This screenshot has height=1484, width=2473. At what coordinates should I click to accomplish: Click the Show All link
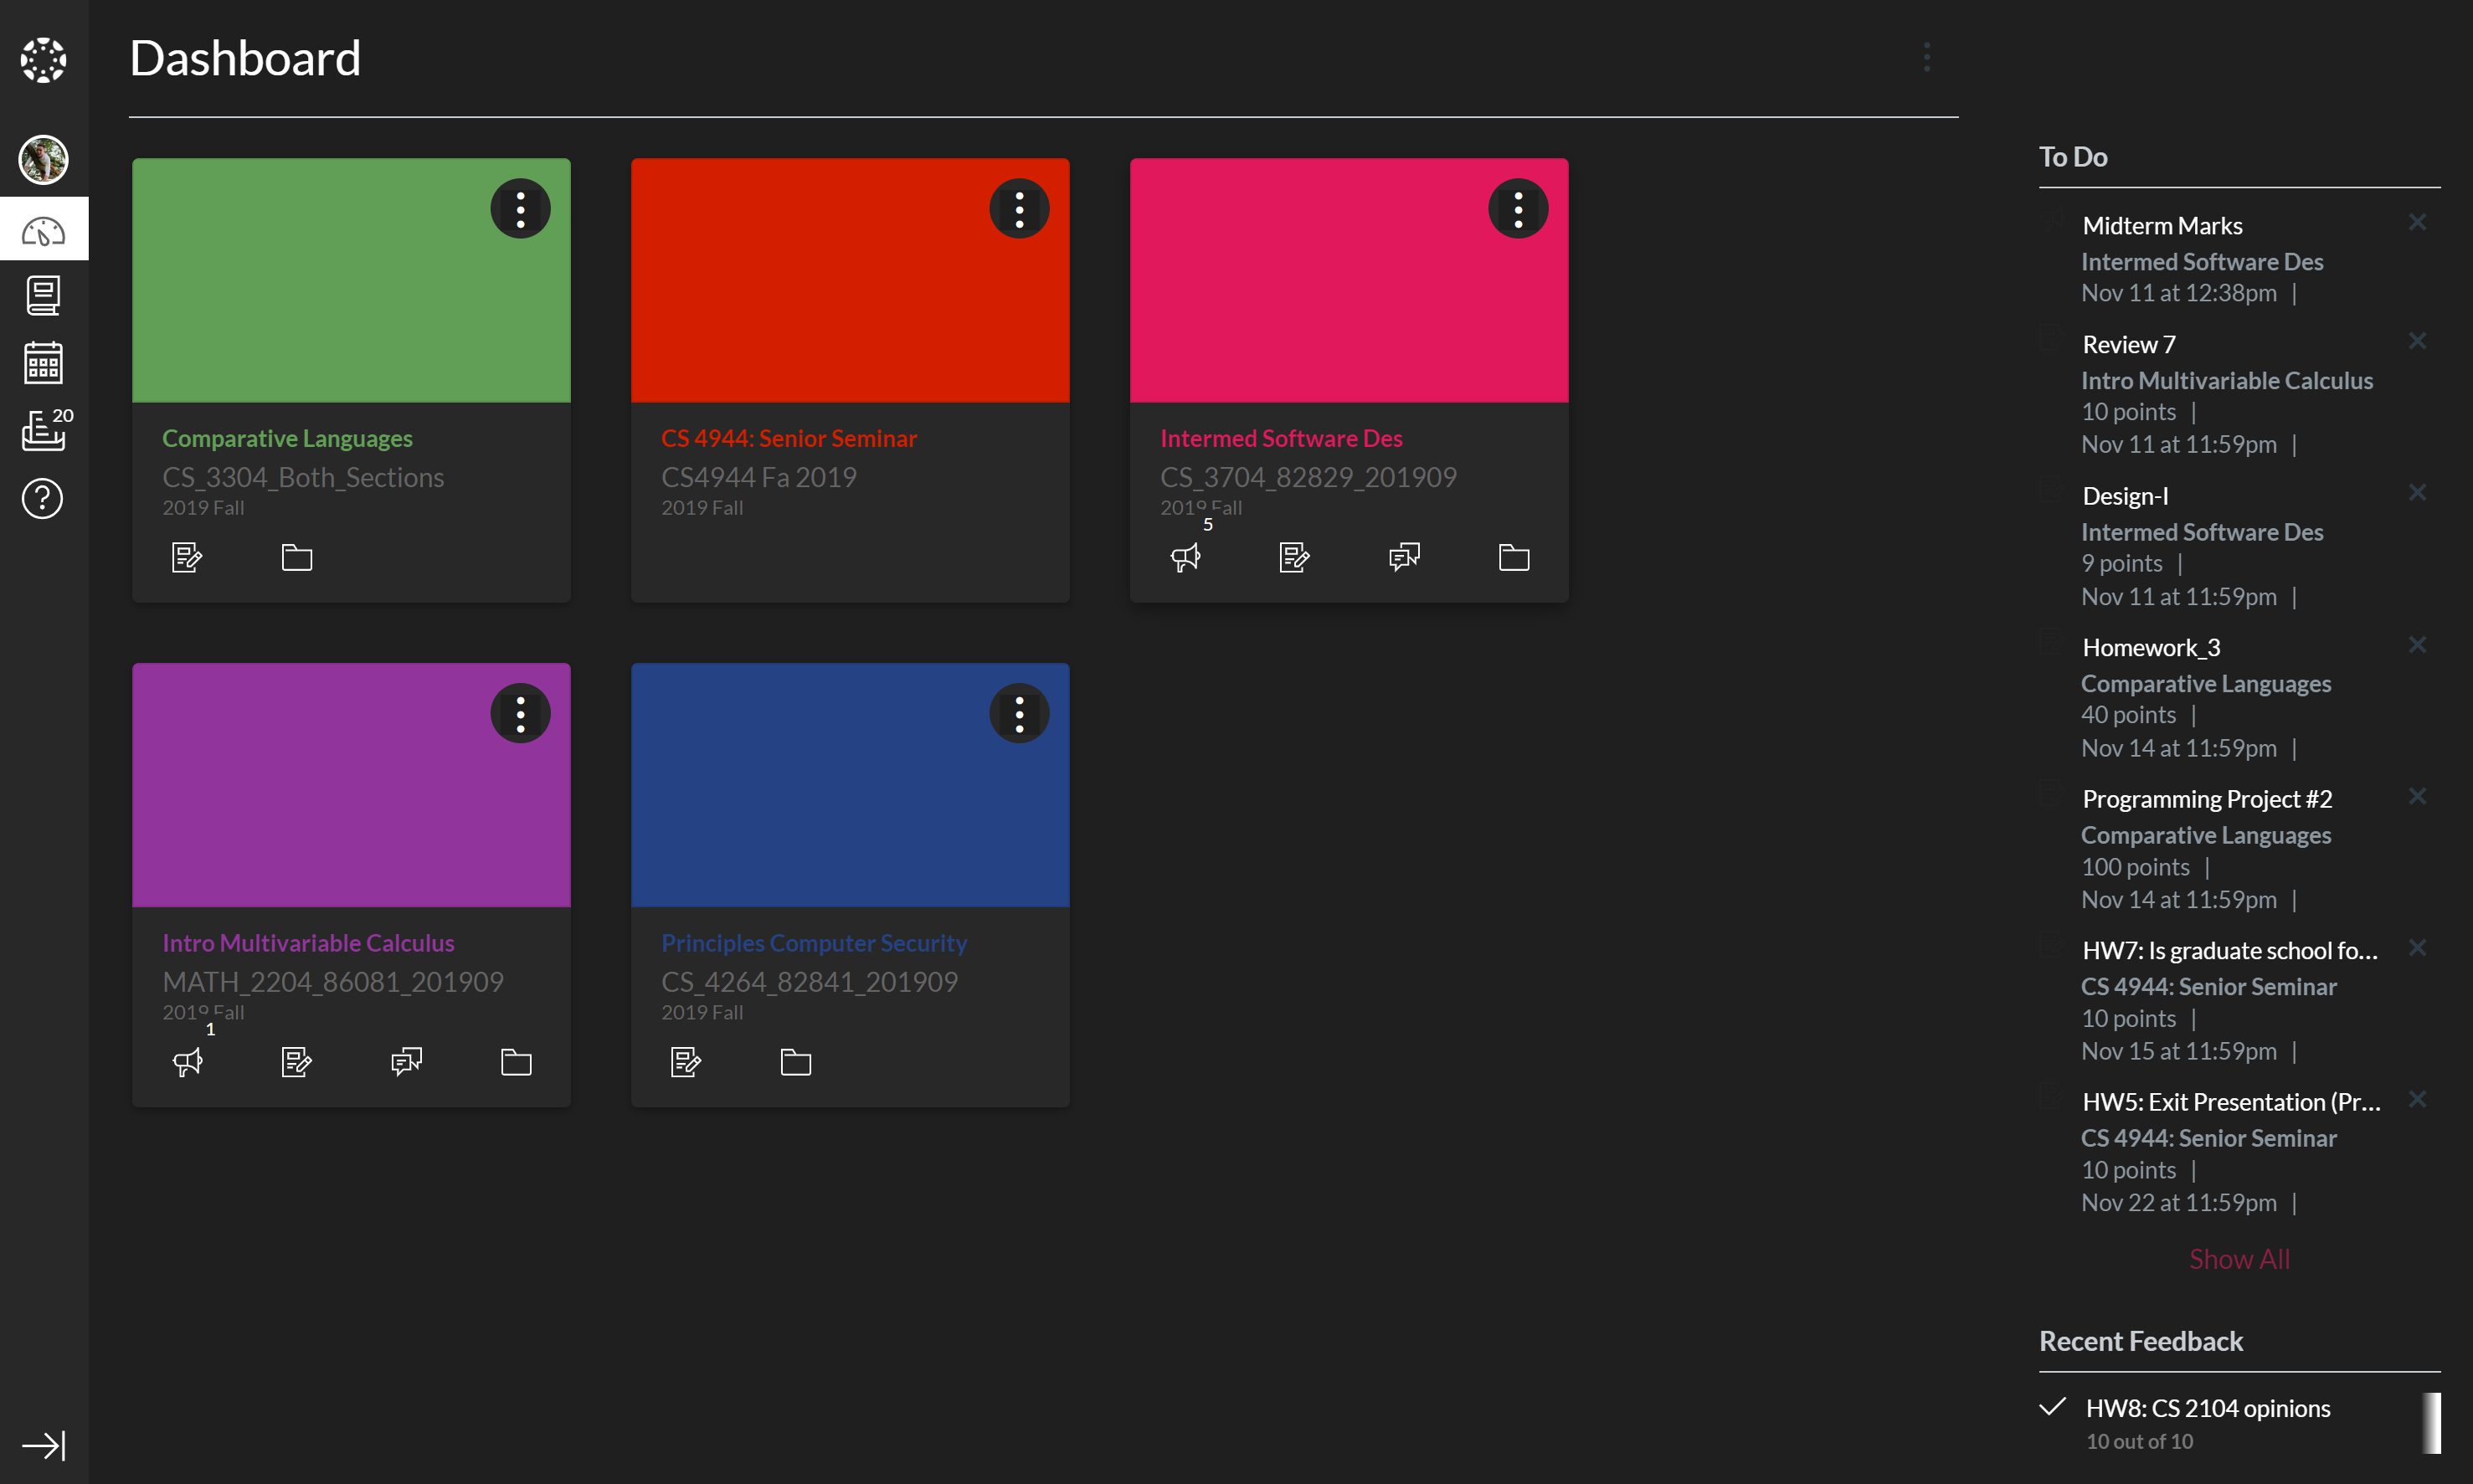(2238, 1259)
